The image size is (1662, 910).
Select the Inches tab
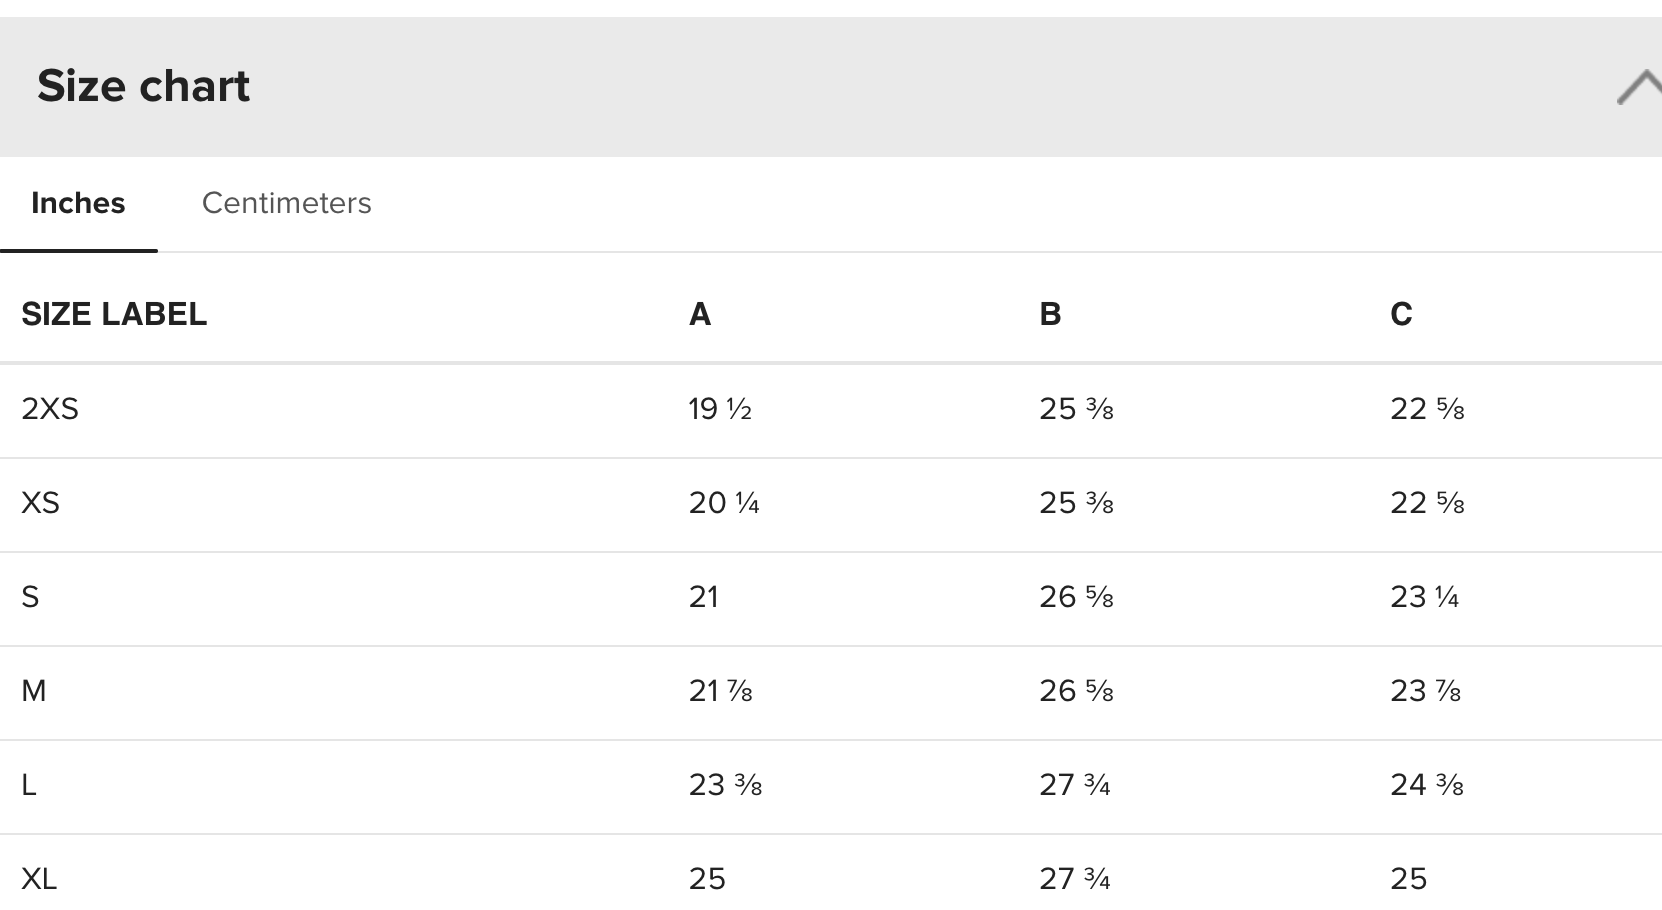tap(78, 203)
